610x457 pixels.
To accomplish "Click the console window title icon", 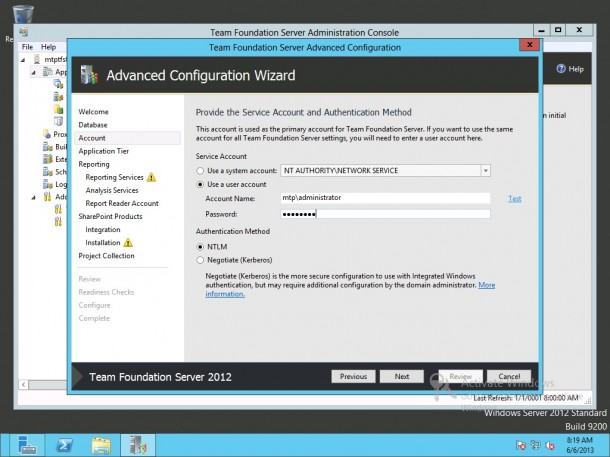I will [23, 32].
